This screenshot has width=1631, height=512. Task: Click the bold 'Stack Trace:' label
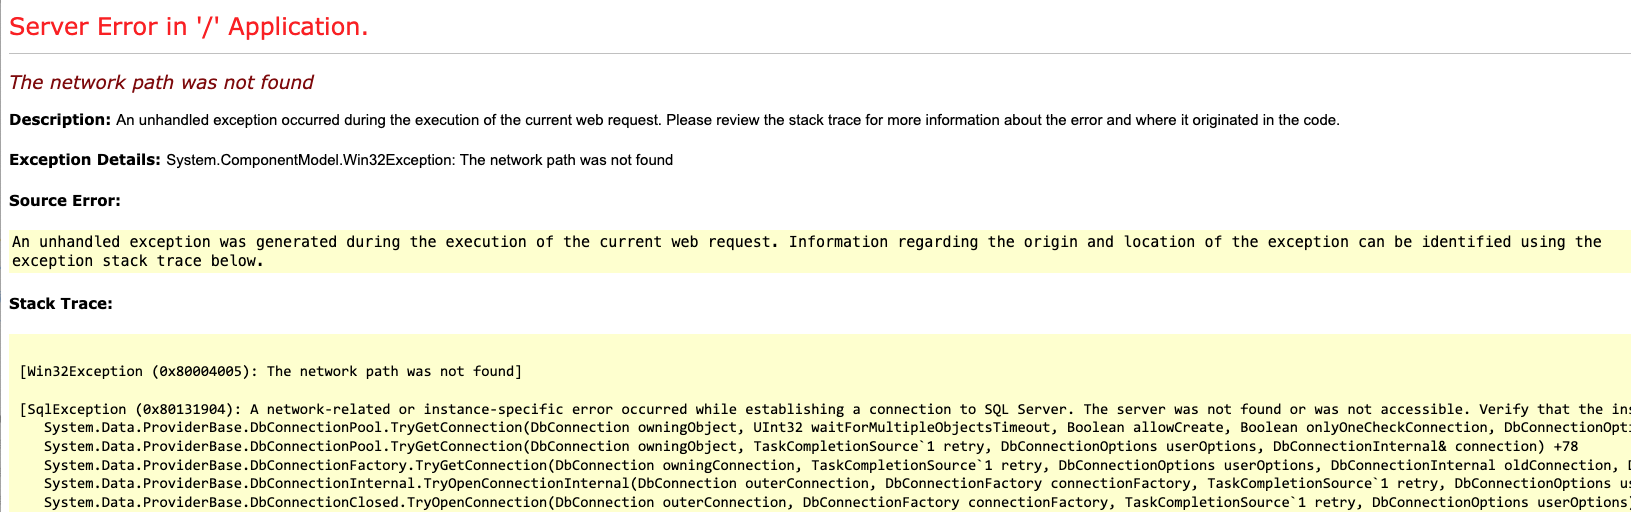(61, 304)
